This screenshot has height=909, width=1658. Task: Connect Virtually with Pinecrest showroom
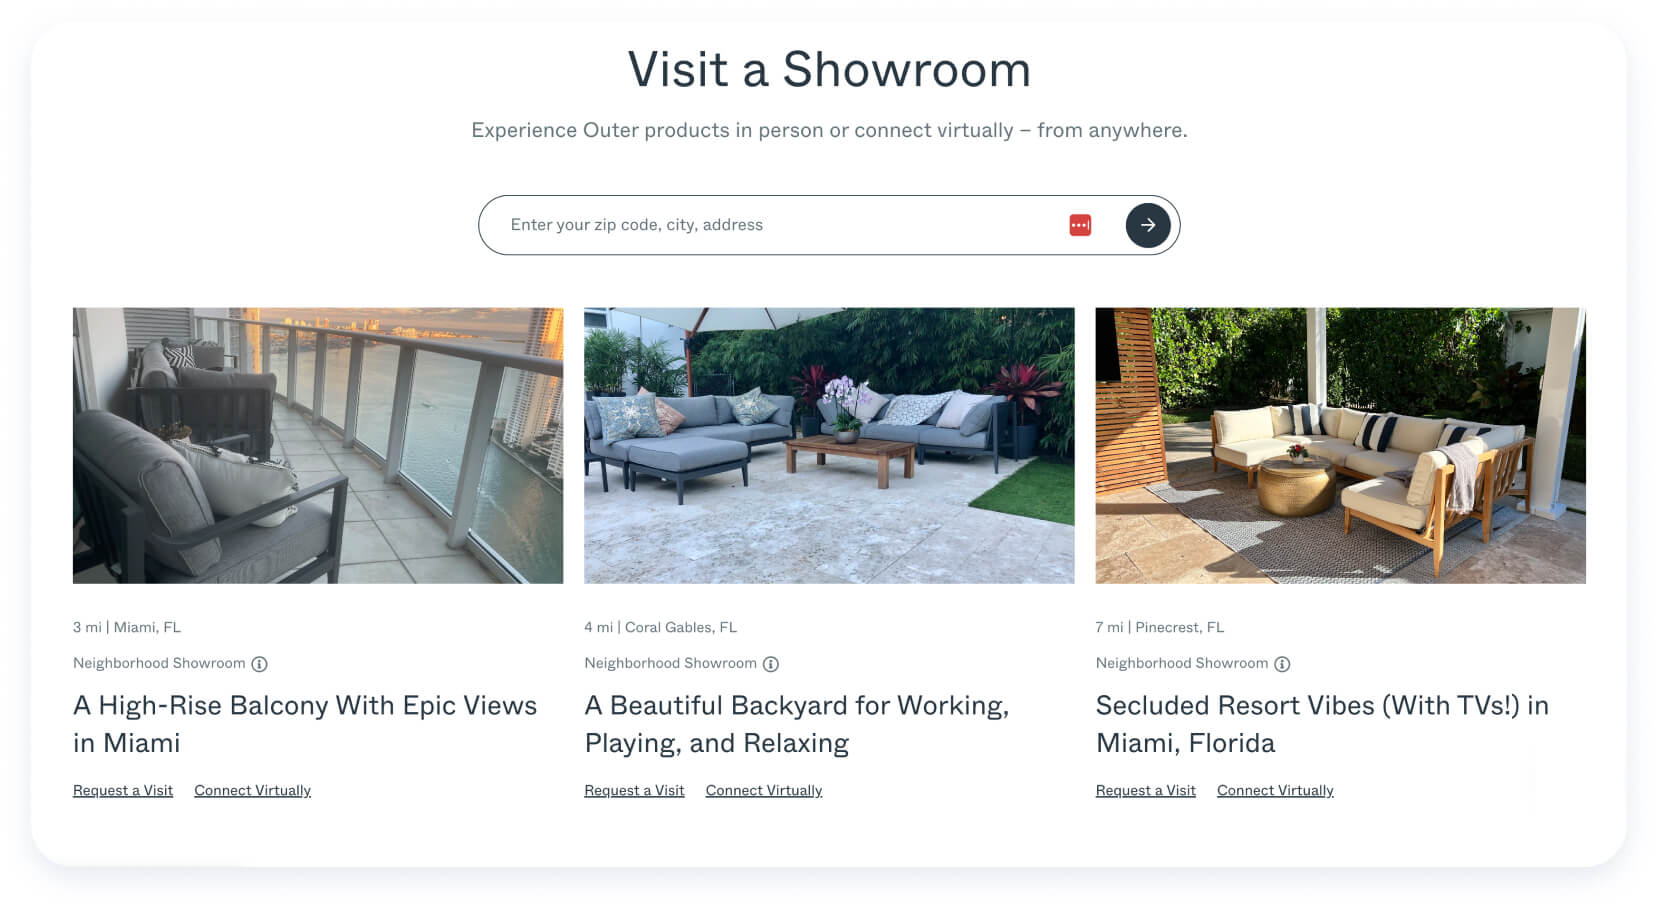pyautogui.click(x=1275, y=790)
